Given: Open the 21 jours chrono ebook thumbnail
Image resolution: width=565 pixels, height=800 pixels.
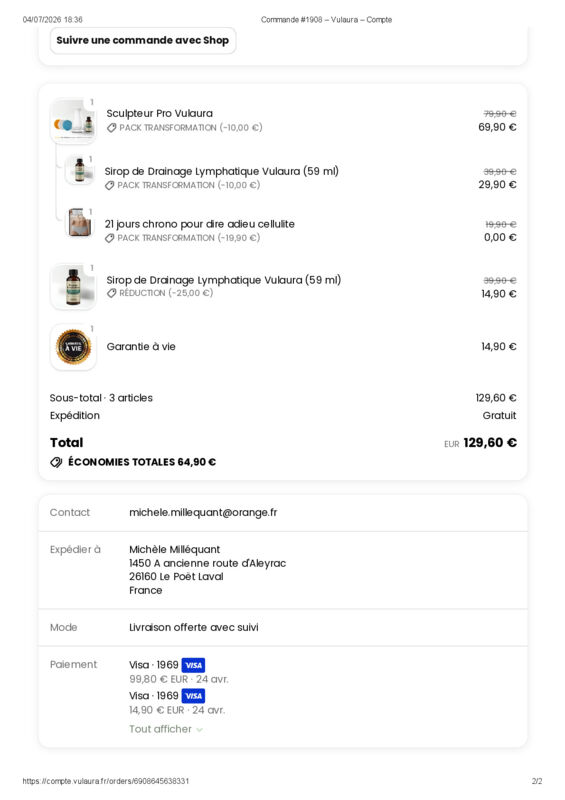Looking at the screenshot, I should point(79,222).
